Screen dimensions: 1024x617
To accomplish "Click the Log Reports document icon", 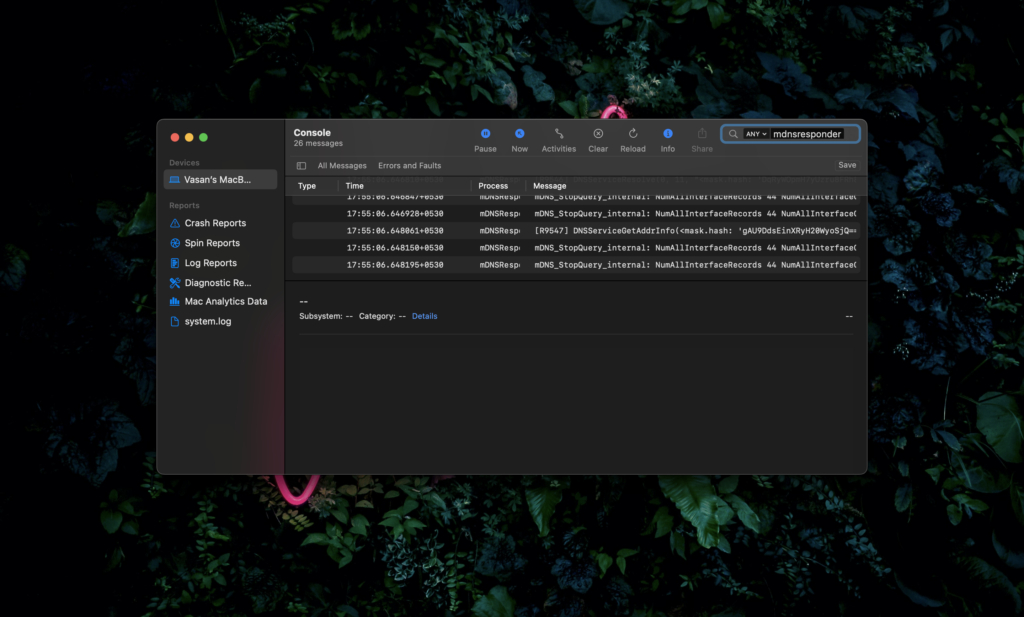I will pos(174,262).
